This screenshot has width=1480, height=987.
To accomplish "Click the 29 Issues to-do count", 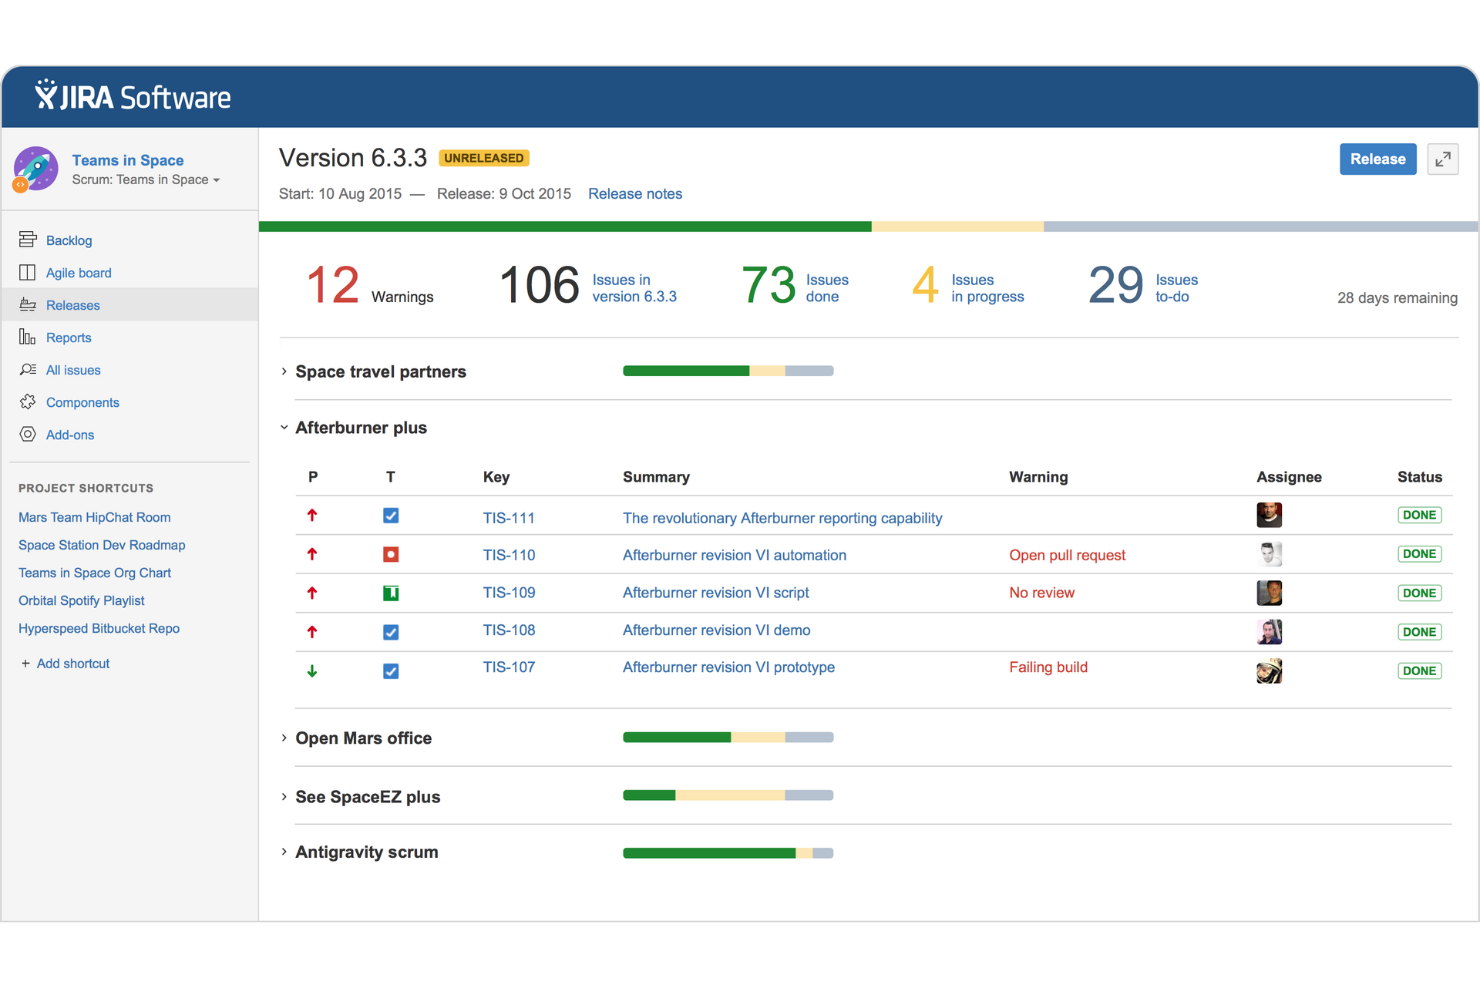I will (x=1143, y=286).
